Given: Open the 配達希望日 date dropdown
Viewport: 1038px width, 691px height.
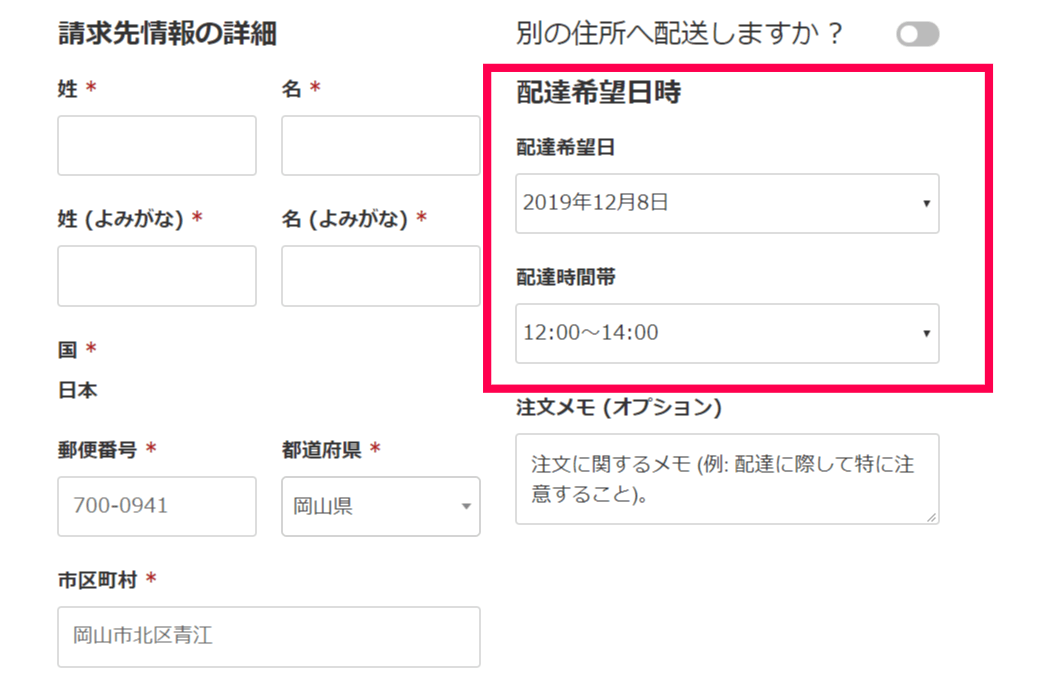Looking at the screenshot, I should click(x=727, y=203).
